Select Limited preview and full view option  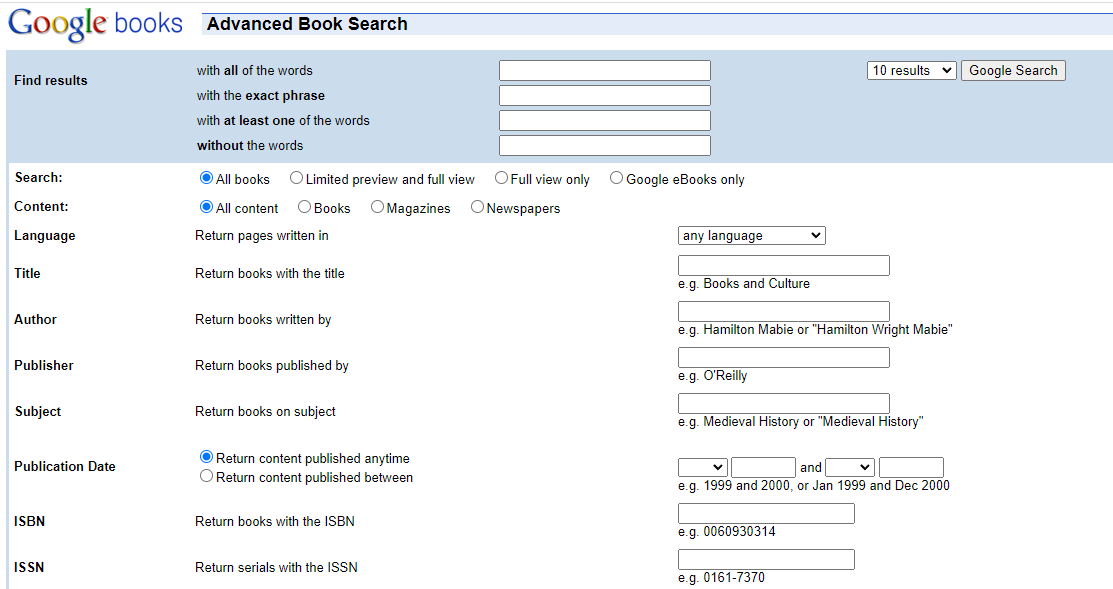pos(296,178)
